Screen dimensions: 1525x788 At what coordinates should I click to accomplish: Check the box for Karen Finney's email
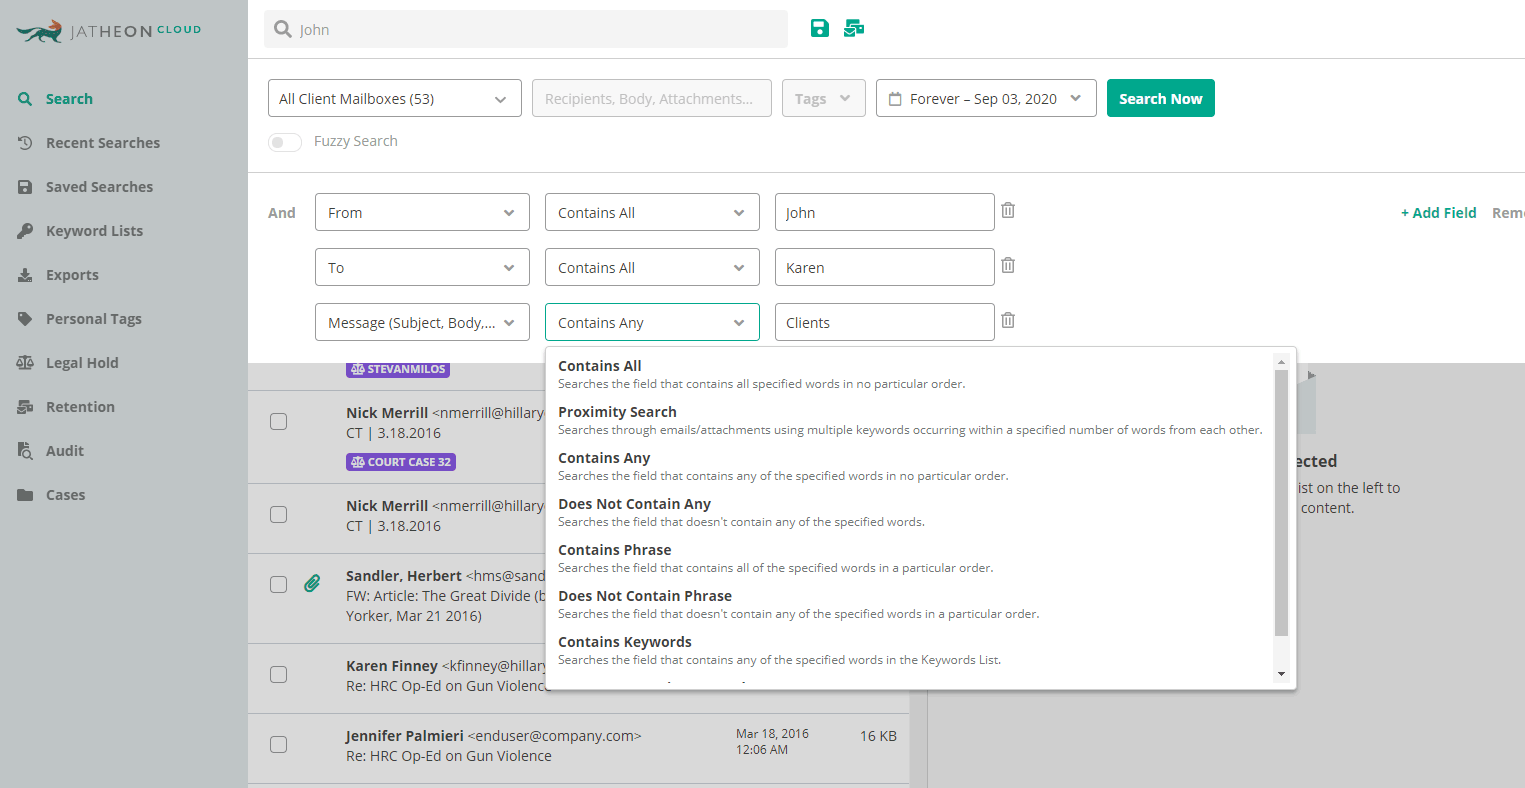[x=279, y=675]
